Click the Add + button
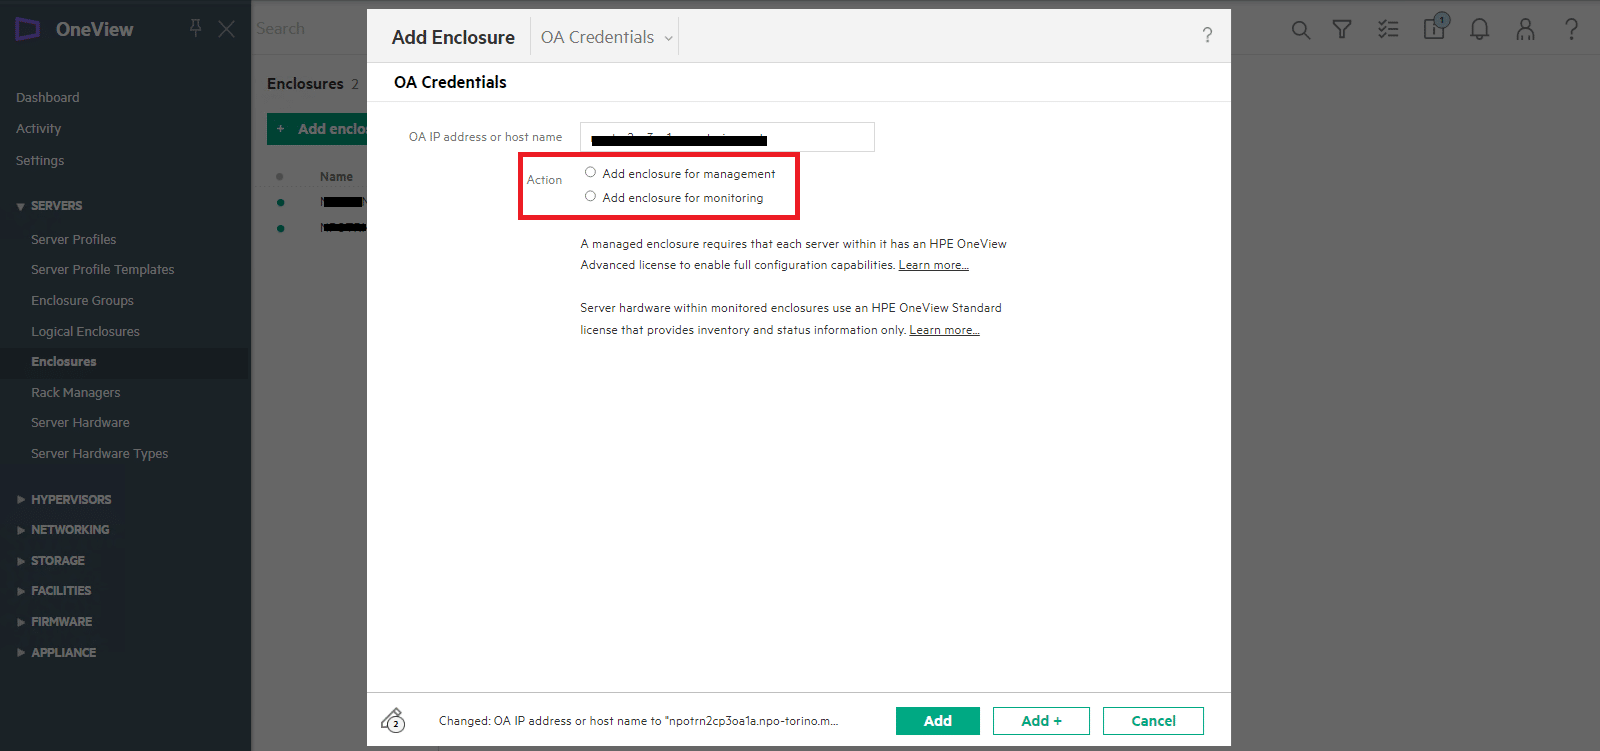 click(x=1041, y=721)
